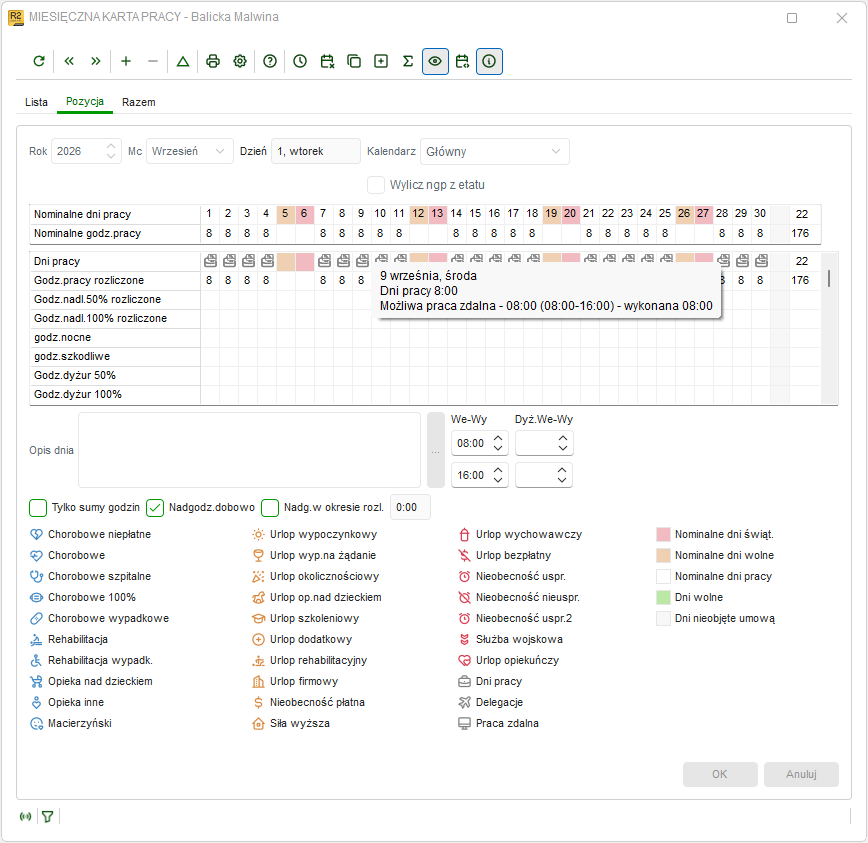Refresh the monthly work card
This screenshot has height=843, width=868.
[39, 61]
